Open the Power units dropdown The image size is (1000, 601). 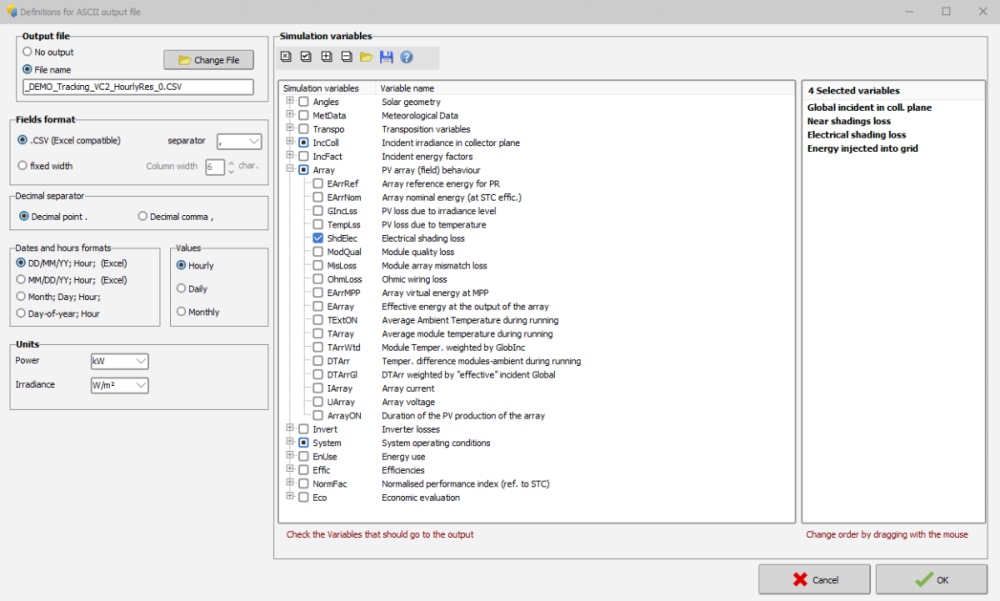tap(119, 361)
